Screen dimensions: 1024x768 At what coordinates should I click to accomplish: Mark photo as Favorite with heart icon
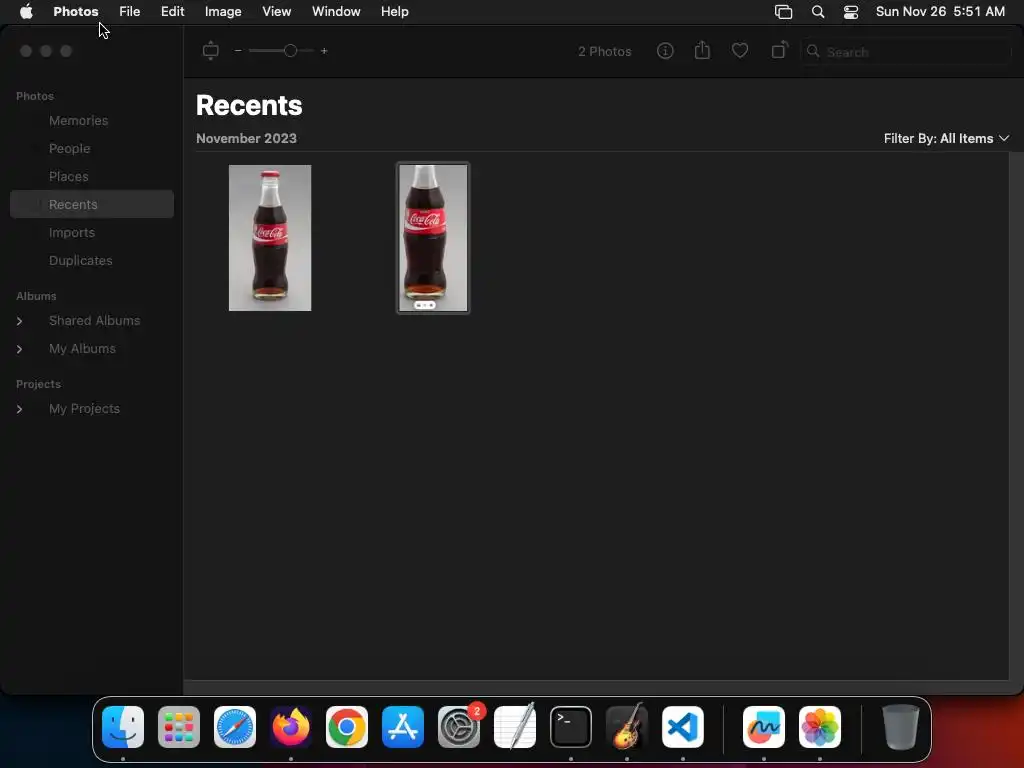click(739, 50)
